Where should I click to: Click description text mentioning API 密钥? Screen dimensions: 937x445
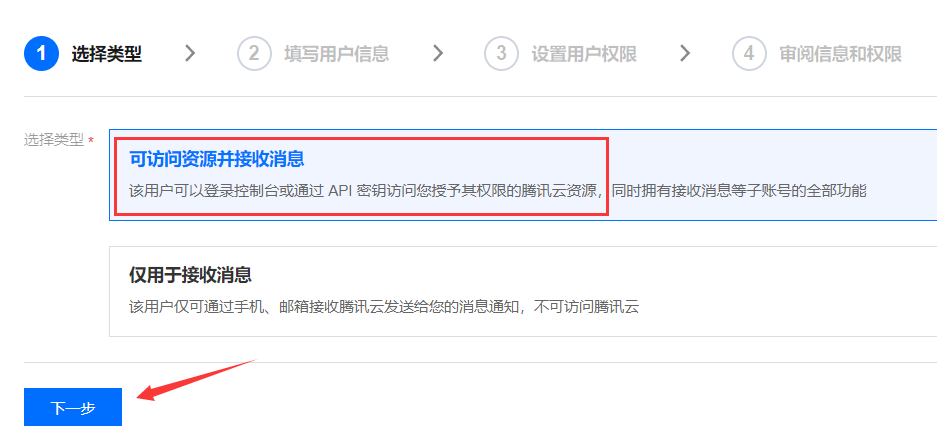pos(497,192)
